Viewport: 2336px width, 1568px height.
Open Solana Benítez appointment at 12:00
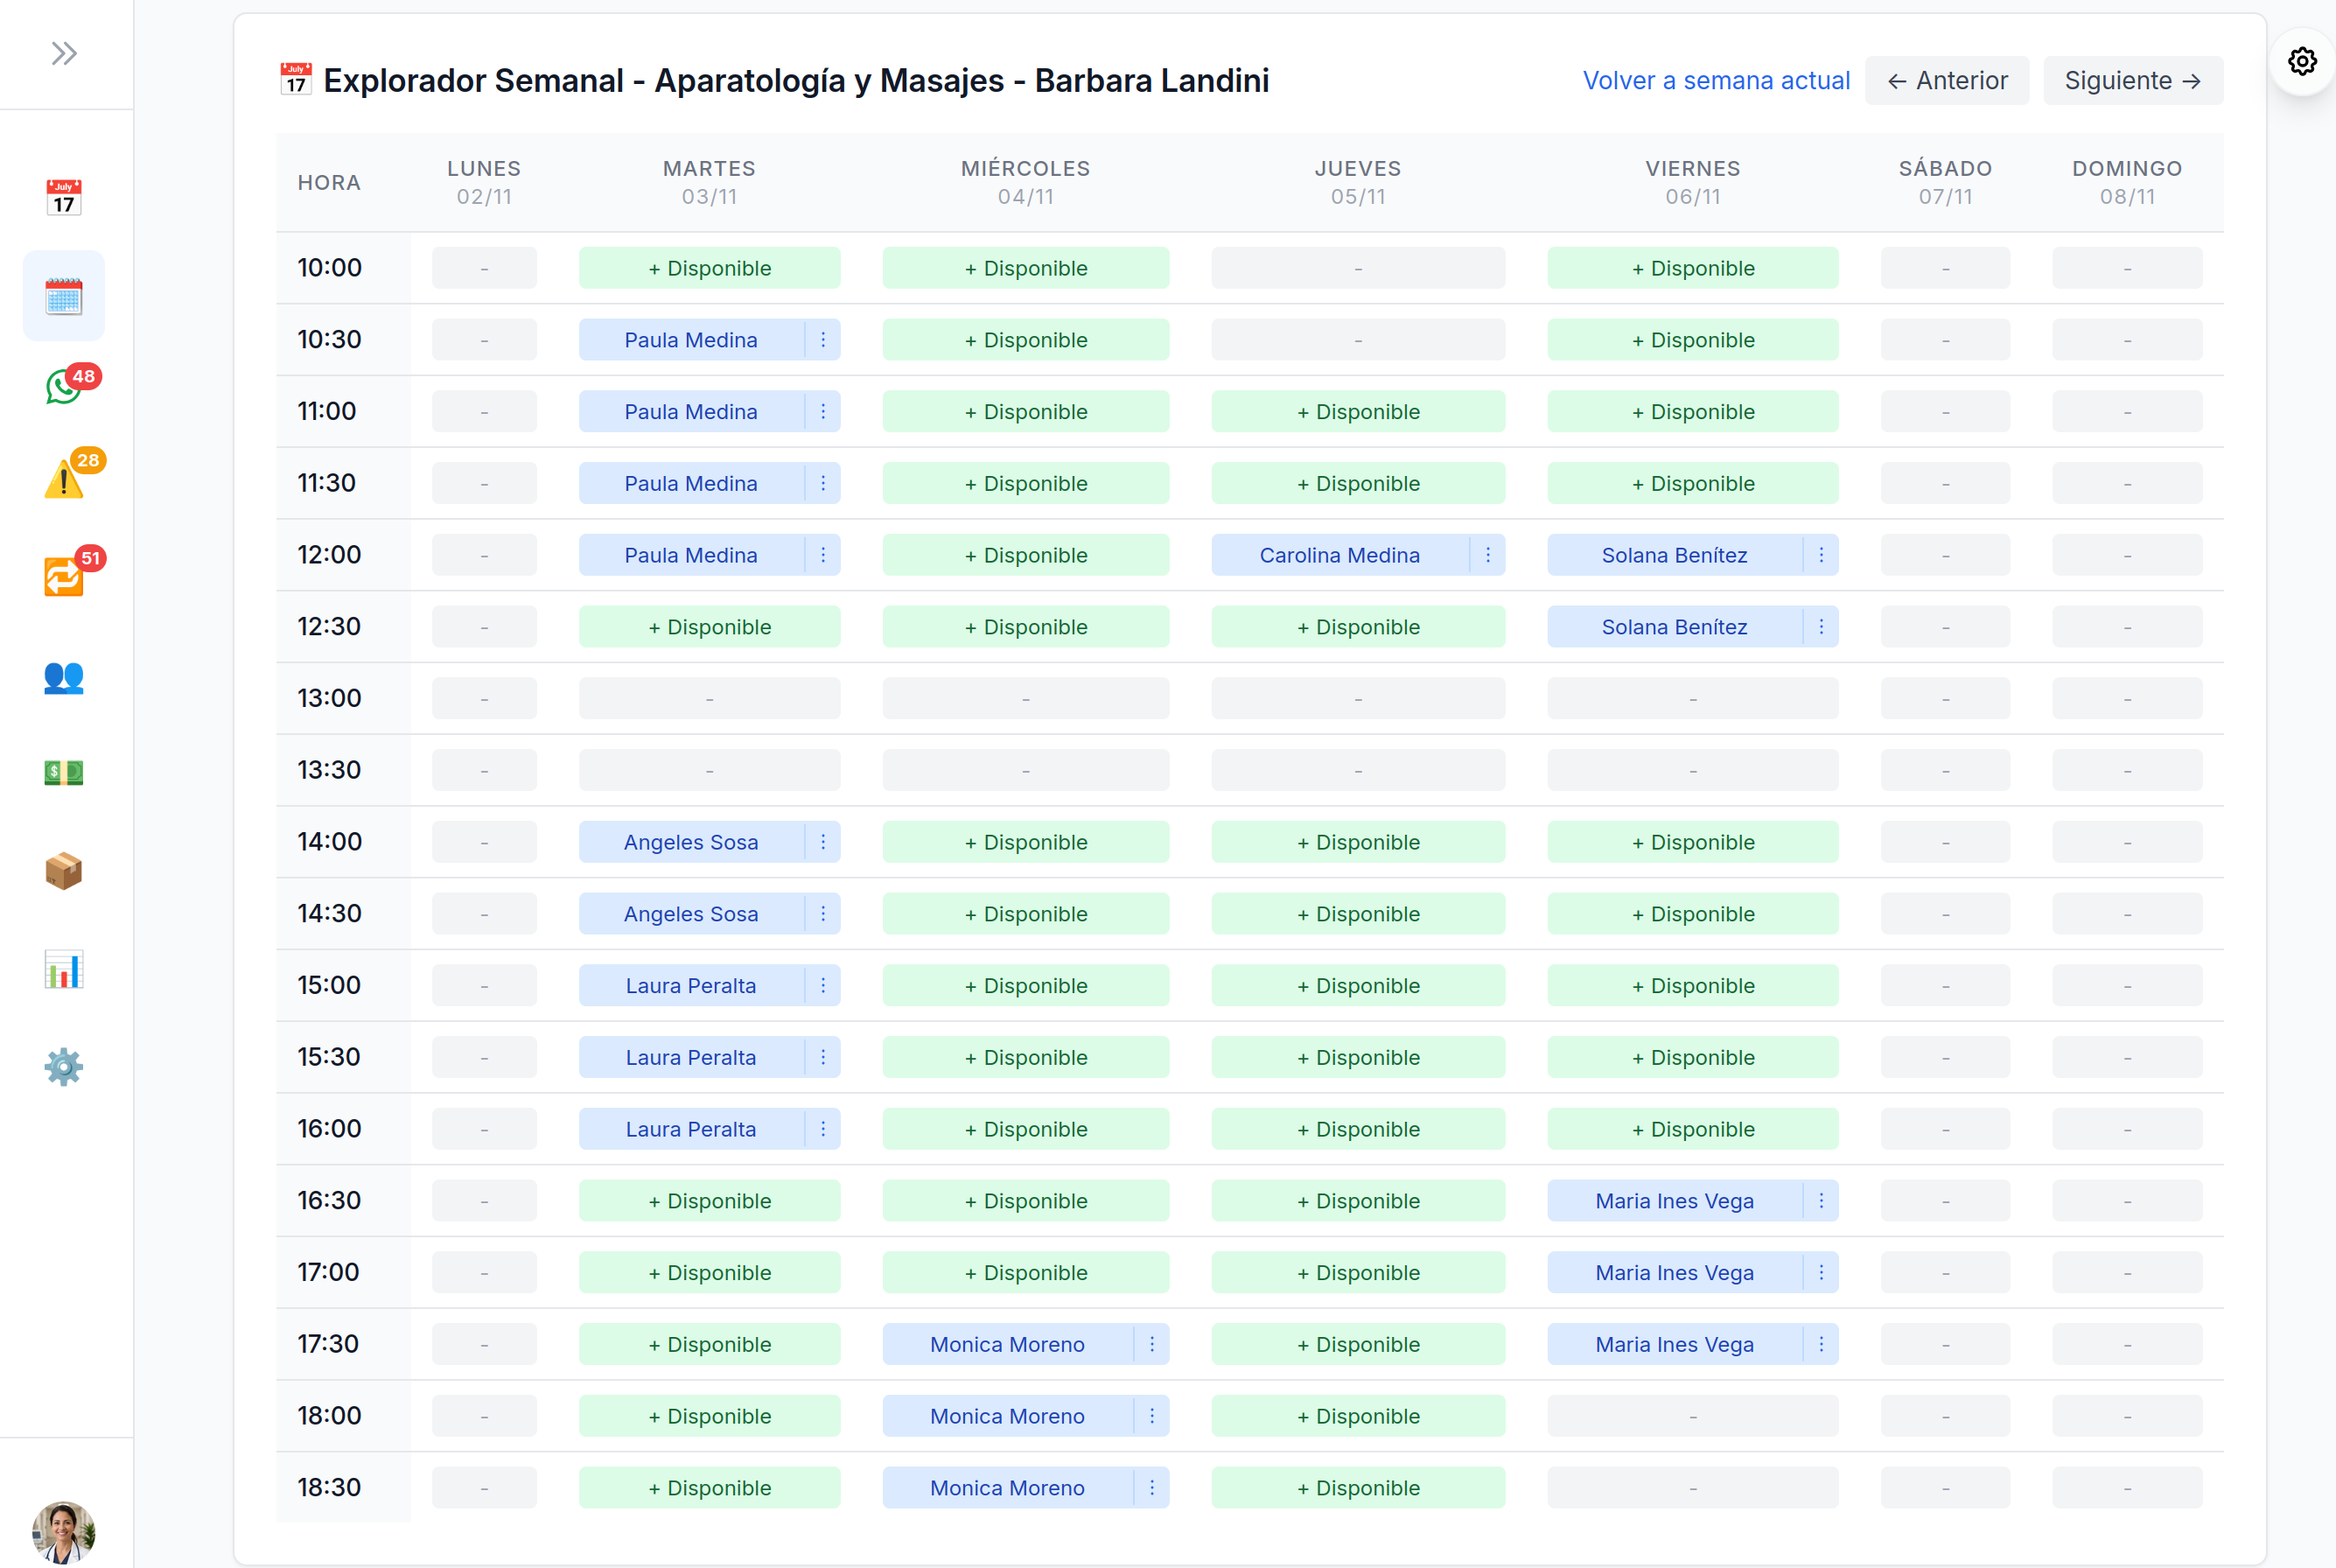[x=1675, y=555]
